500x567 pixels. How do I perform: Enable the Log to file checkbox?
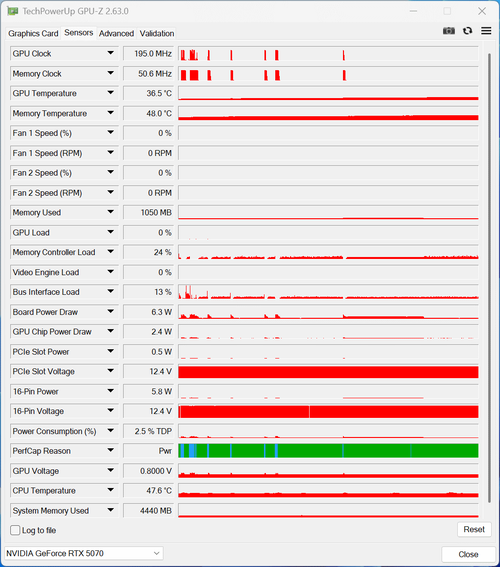click(x=15, y=530)
